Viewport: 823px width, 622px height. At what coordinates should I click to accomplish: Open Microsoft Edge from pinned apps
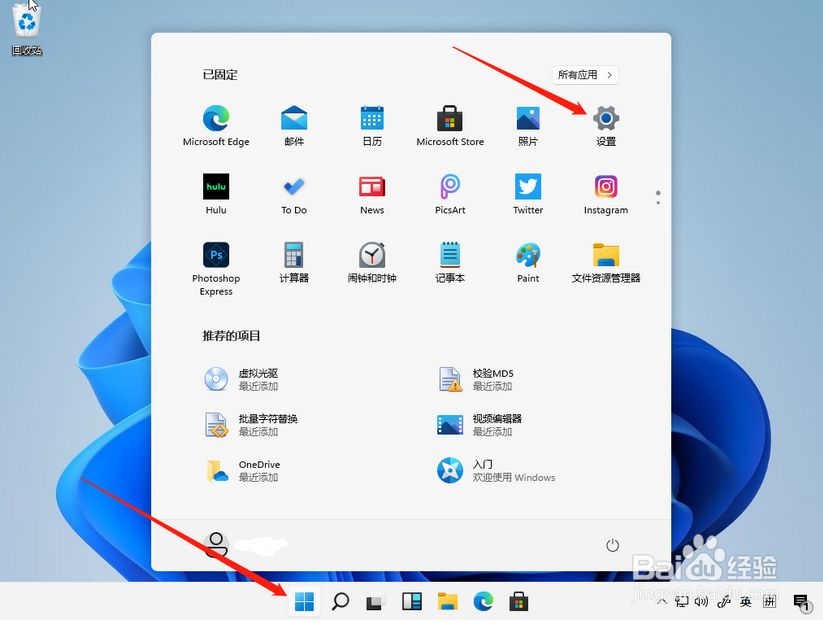coord(216,126)
